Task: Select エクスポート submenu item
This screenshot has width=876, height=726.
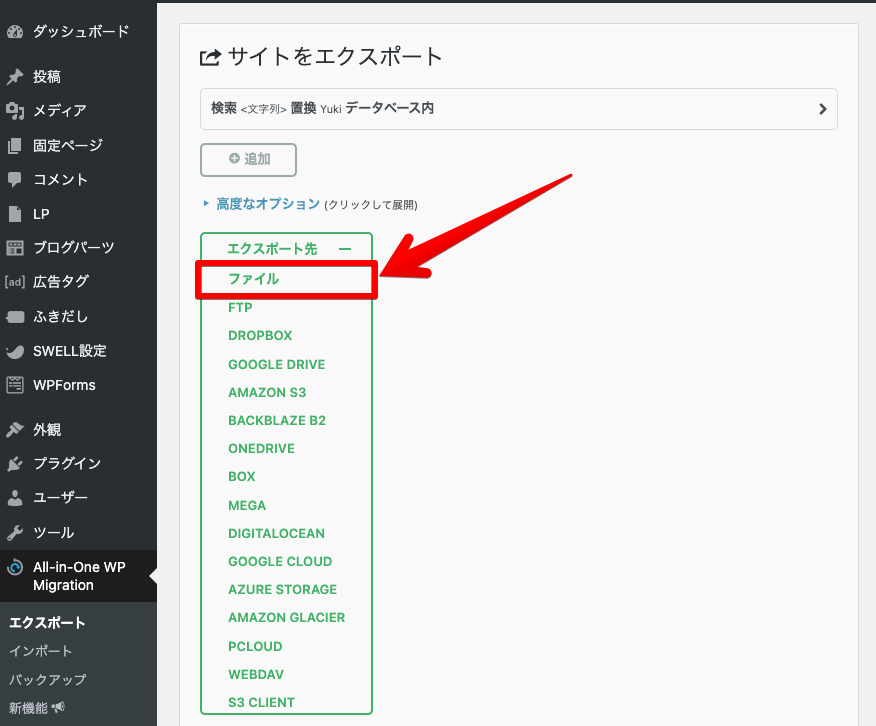Action: pyautogui.click(x=47, y=623)
